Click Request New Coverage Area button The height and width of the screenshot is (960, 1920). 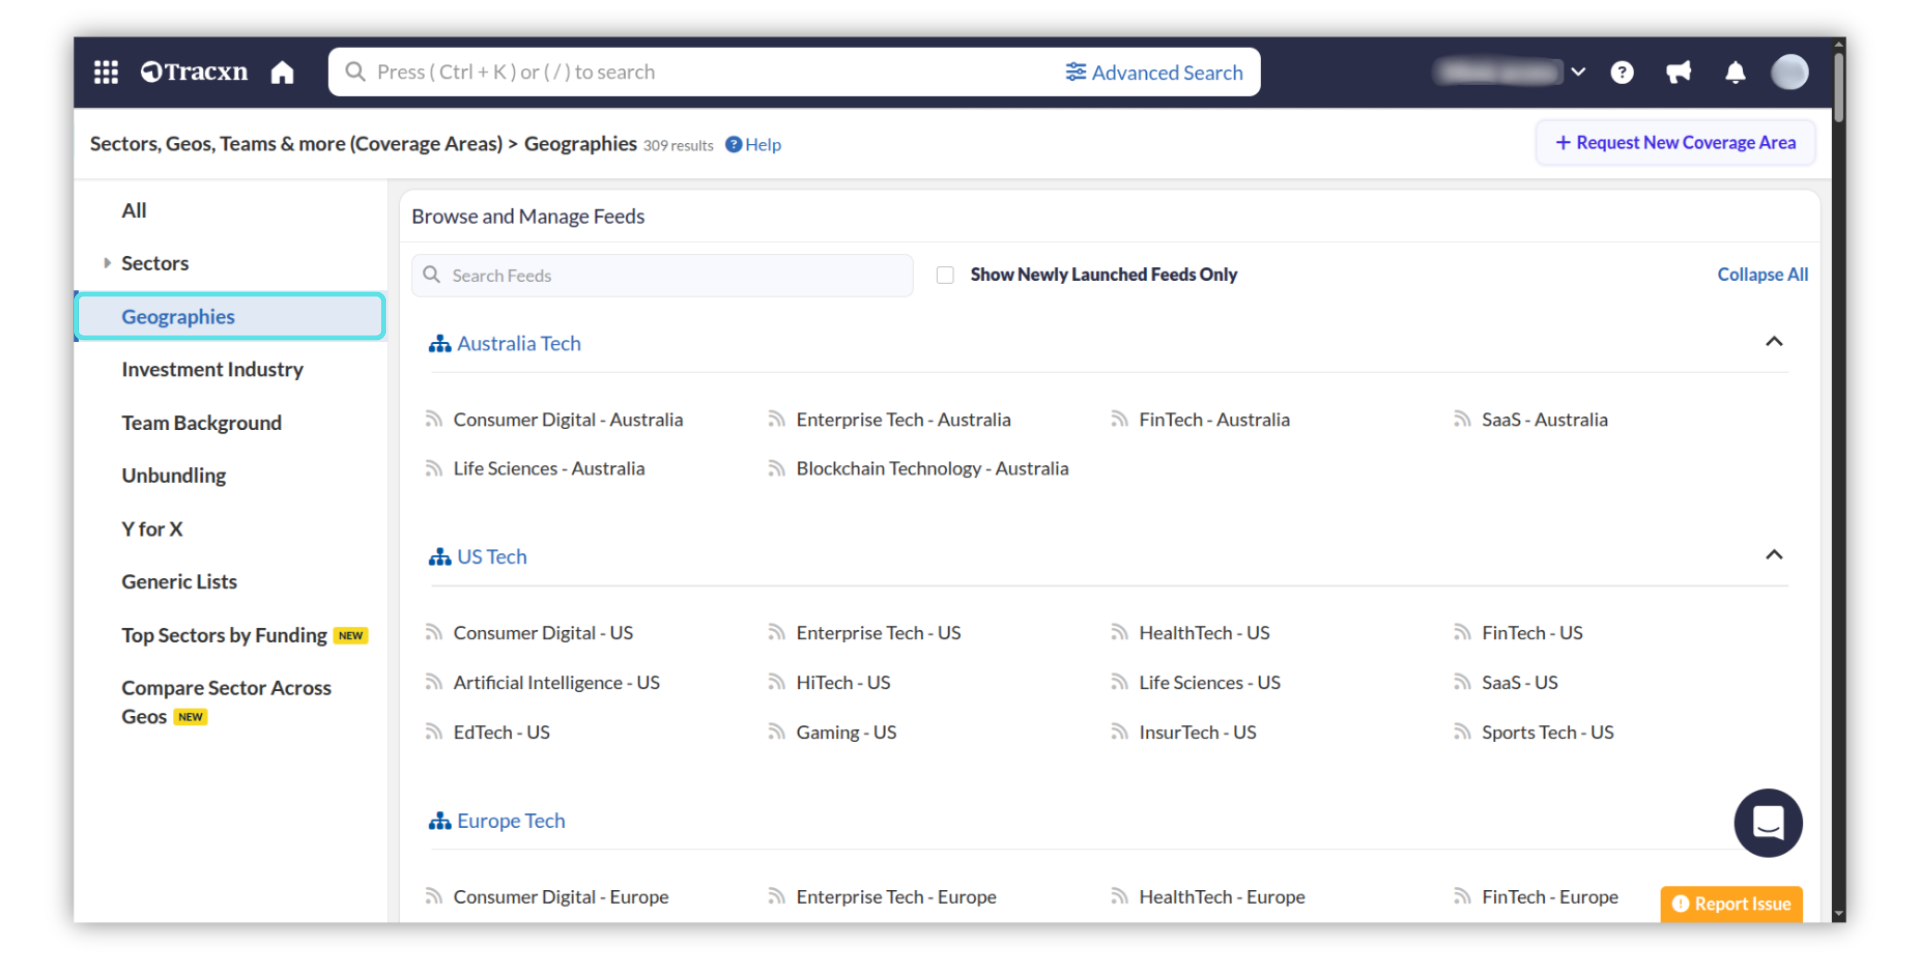click(x=1675, y=143)
